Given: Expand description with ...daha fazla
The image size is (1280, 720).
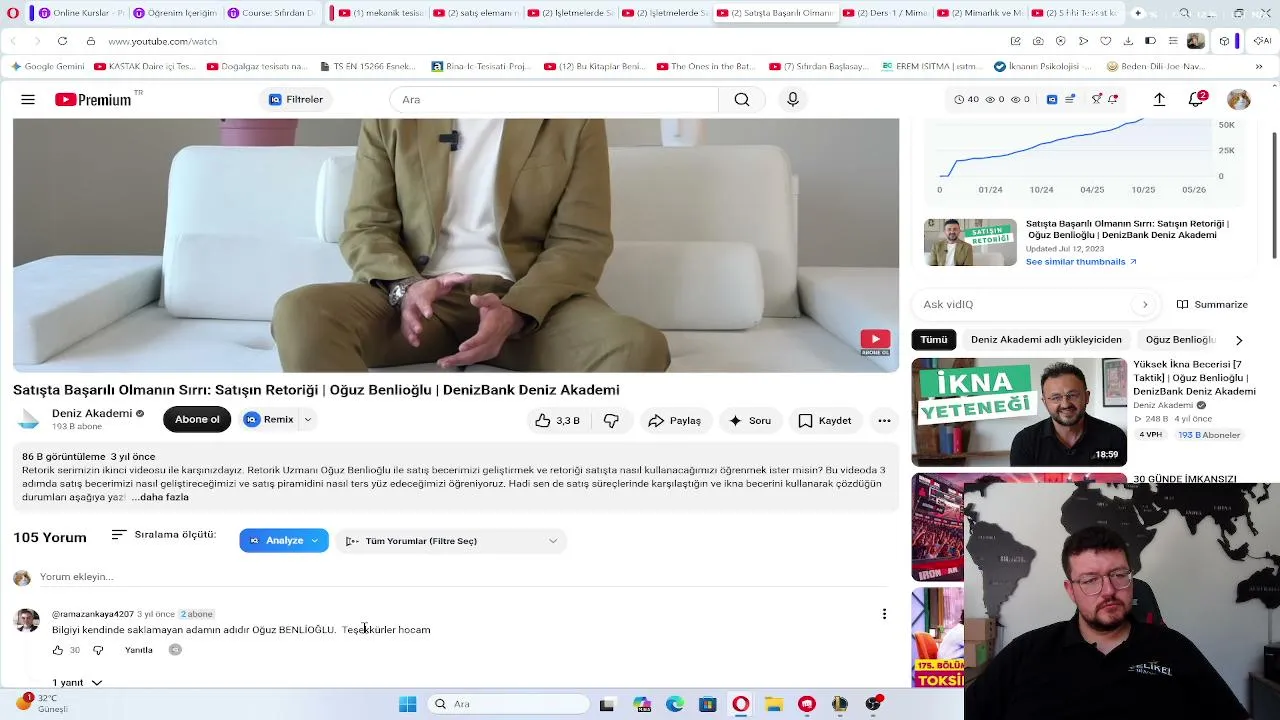Looking at the screenshot, I should tap(160, 497).
